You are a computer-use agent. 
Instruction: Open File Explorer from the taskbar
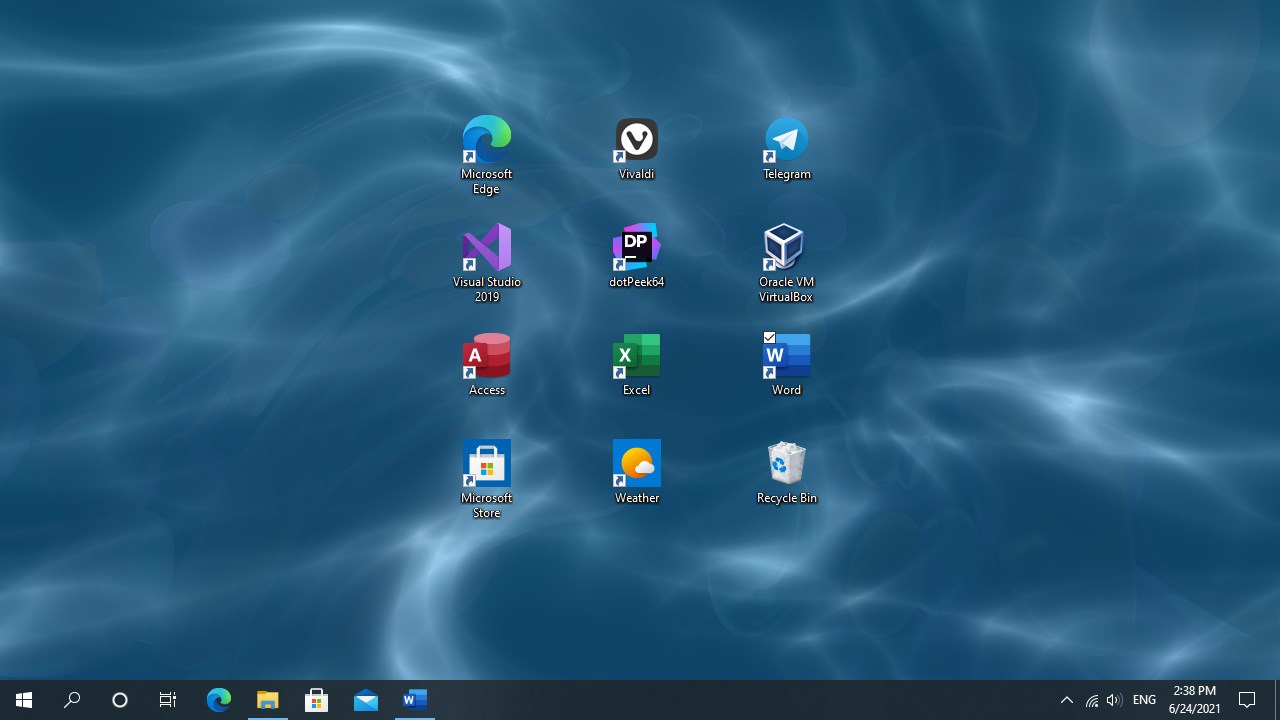(267, 700)
